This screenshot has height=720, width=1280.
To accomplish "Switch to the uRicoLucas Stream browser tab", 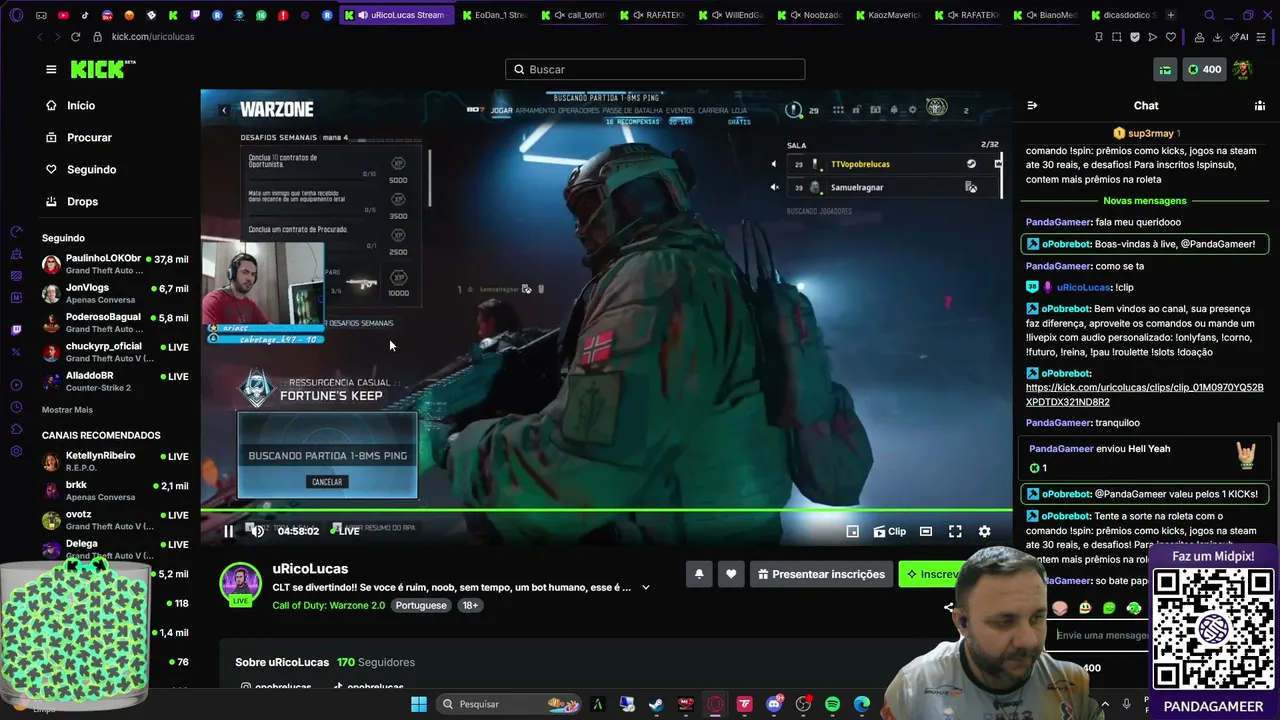I will [x=398, y=15].
